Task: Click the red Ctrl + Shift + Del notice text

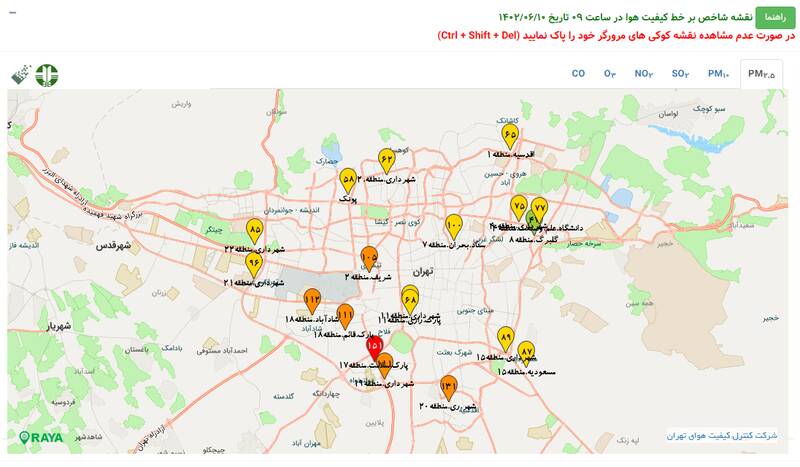Action: coord(616,36)
